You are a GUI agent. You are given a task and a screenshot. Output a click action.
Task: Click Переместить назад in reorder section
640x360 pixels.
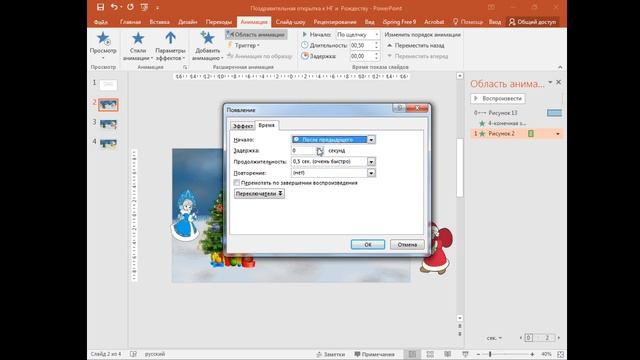(416, 45)
